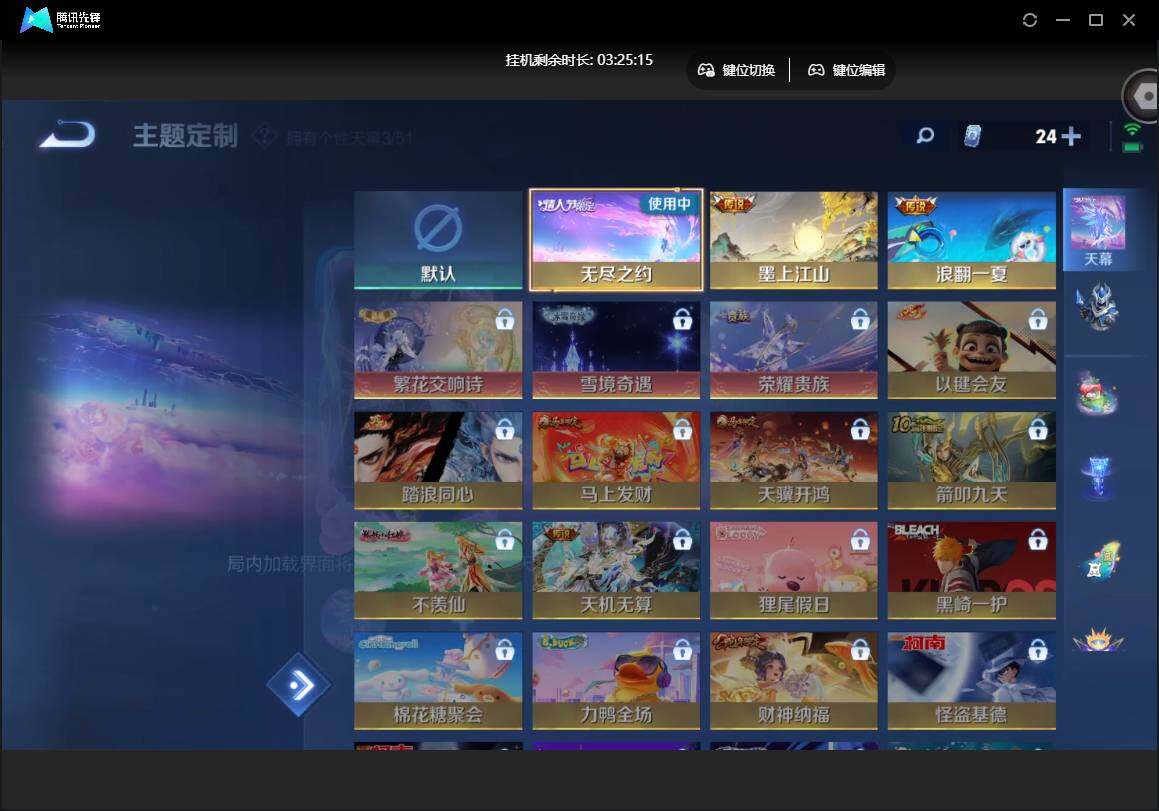Screen dimensions: 1159x811
Task: Add currency with the plus icon
Action: pos(1070,136)
